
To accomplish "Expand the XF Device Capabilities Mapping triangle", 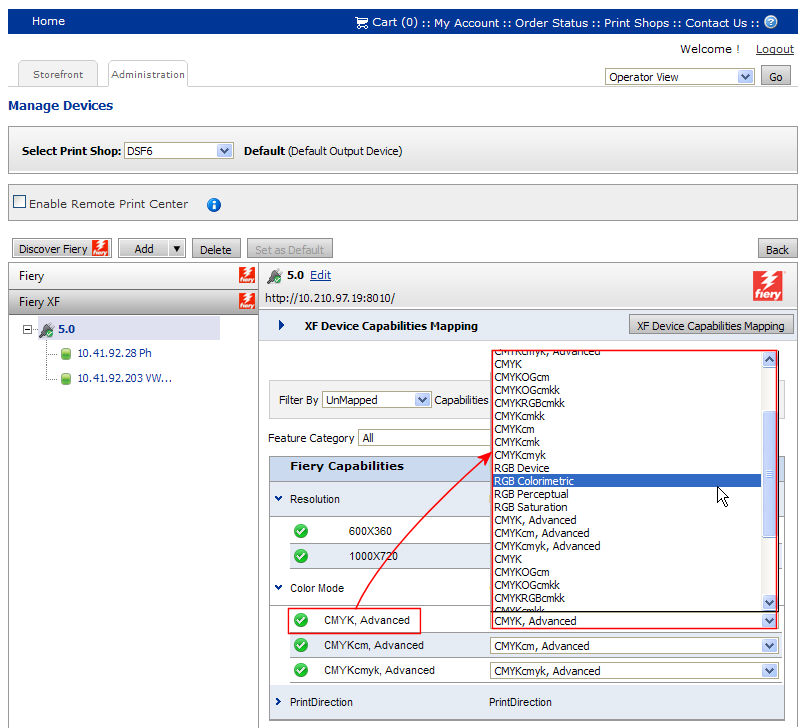I will click(281, 325).
